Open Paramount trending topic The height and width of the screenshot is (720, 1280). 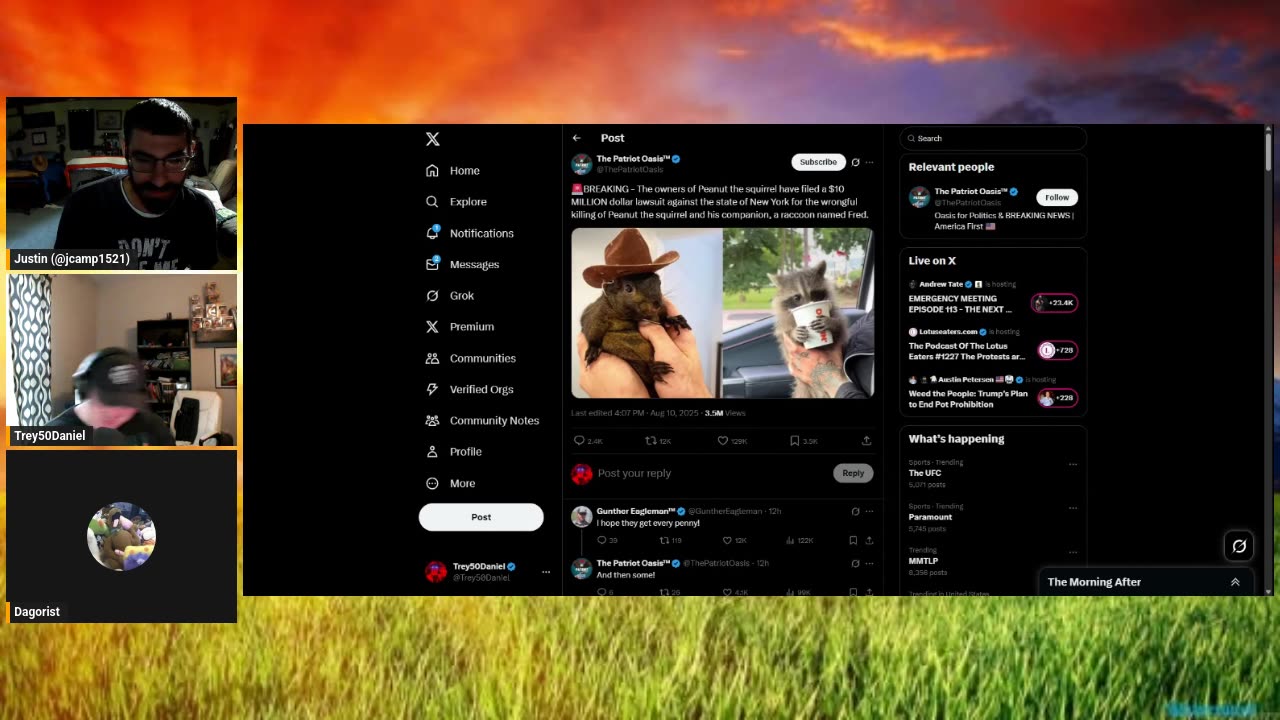(x=930, y=517)
